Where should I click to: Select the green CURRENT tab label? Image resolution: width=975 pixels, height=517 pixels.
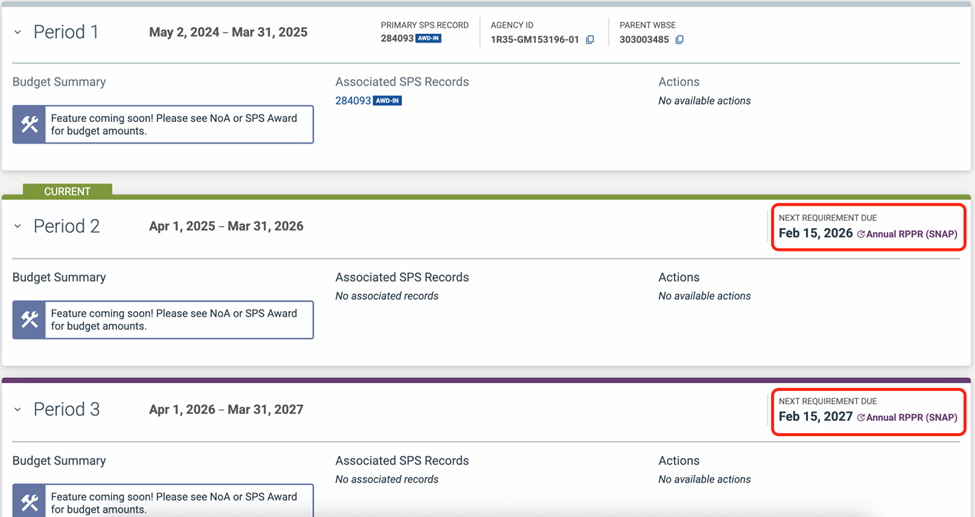pos(67,191)
